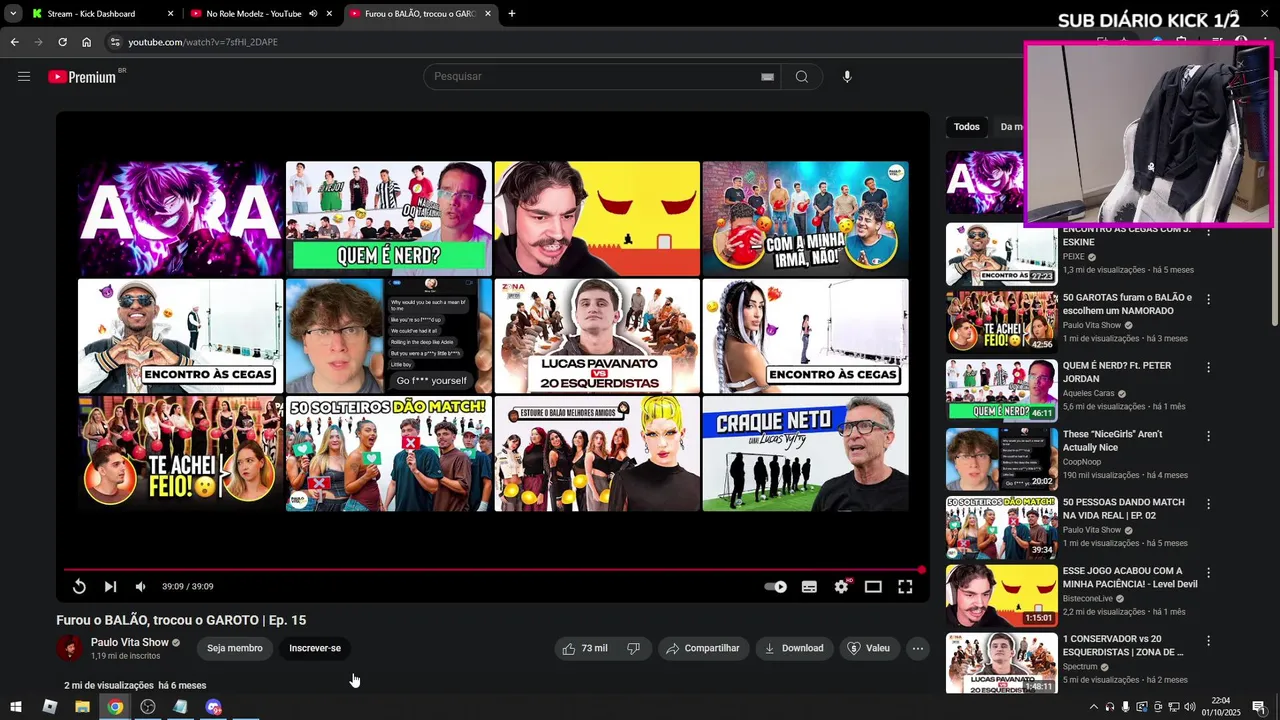Screen dimensions: 1280x720
Task: Open Roblox from the taskbar
Action: pos(49,707)
